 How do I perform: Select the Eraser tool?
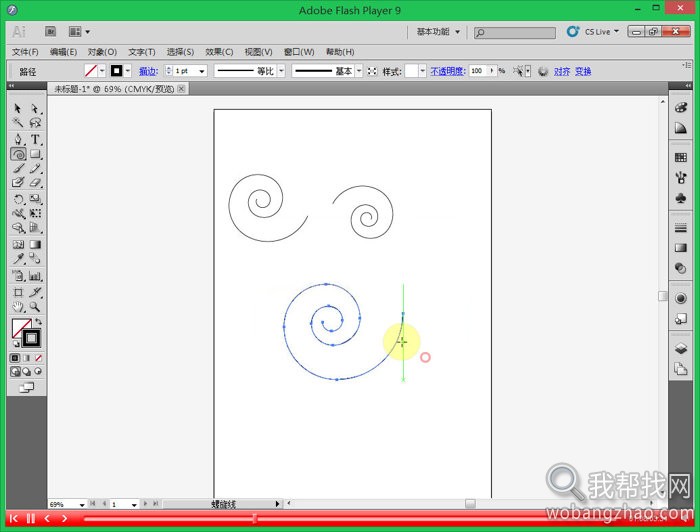click(35, 182)
